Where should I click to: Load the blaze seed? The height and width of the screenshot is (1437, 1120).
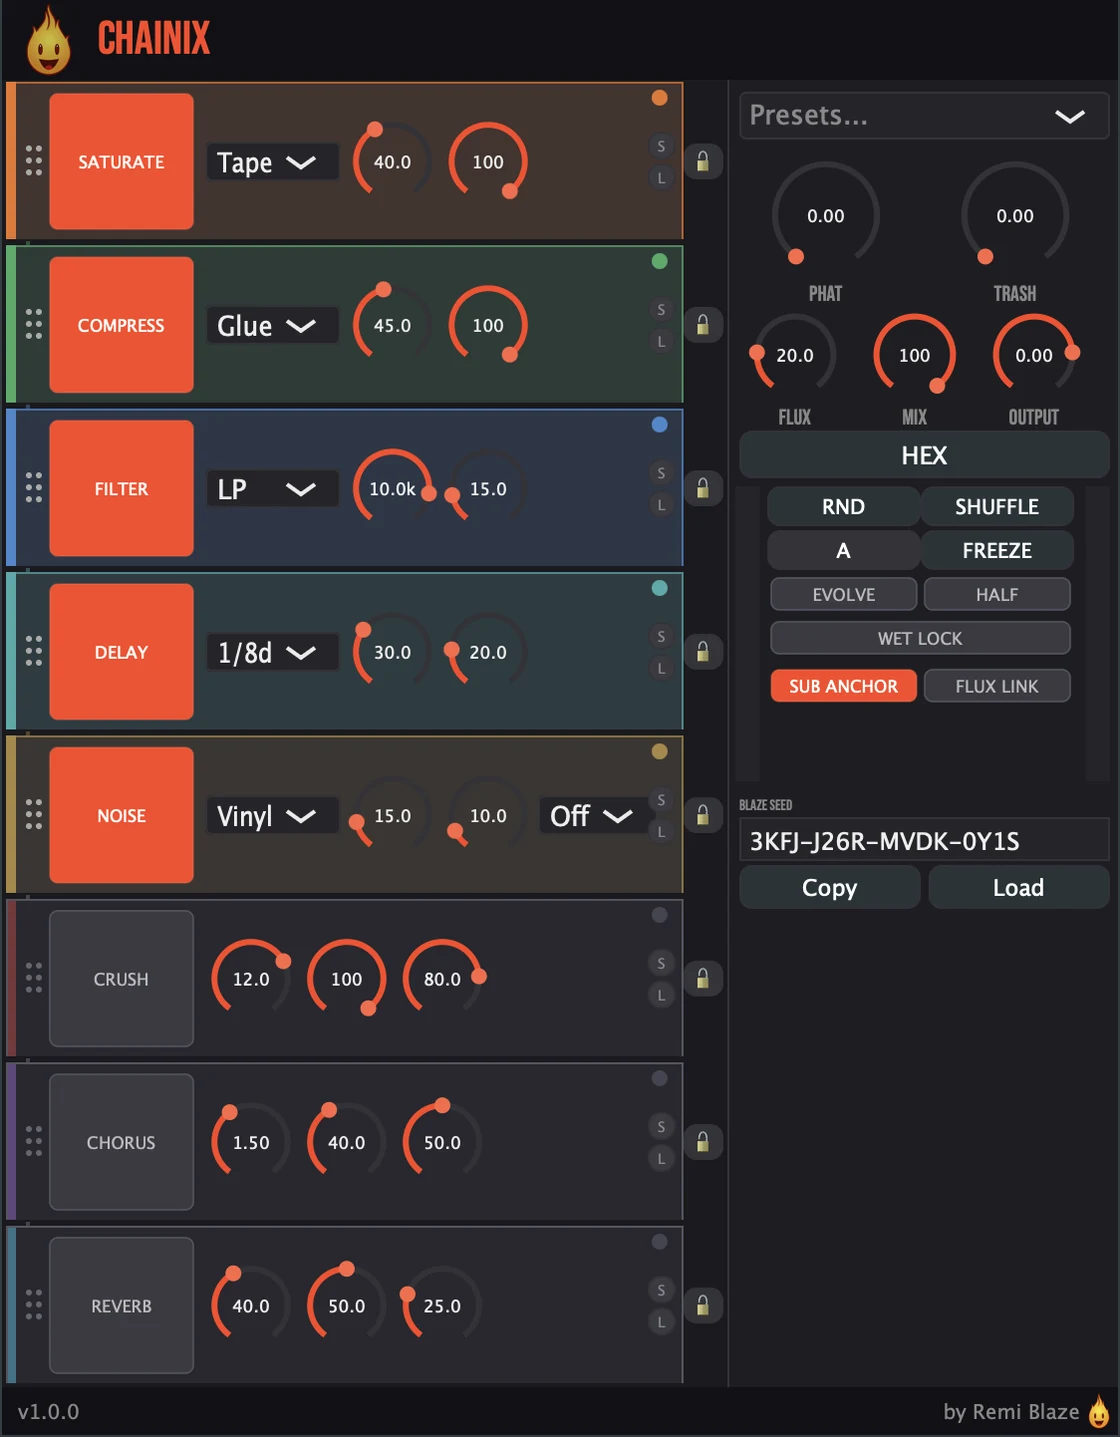pyautogui.click(x=1019, y=887)
